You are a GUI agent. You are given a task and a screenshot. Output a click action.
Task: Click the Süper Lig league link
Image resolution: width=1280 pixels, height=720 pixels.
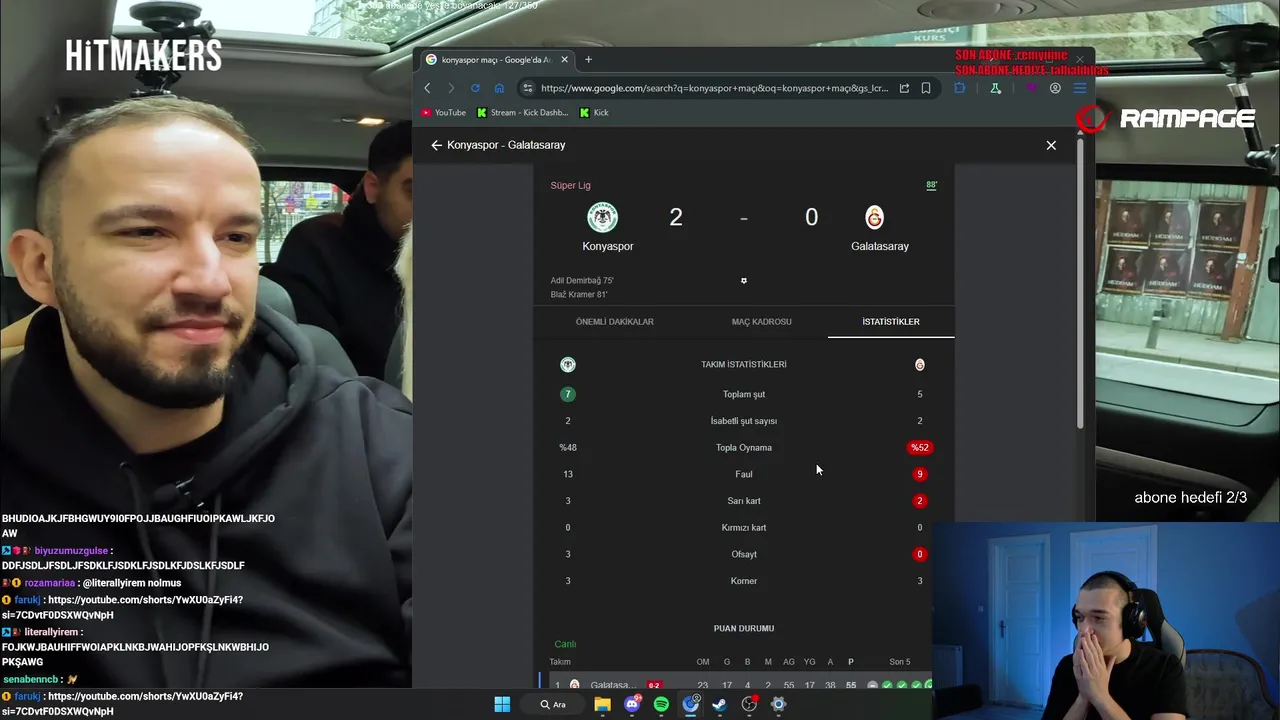coord(570,185)
